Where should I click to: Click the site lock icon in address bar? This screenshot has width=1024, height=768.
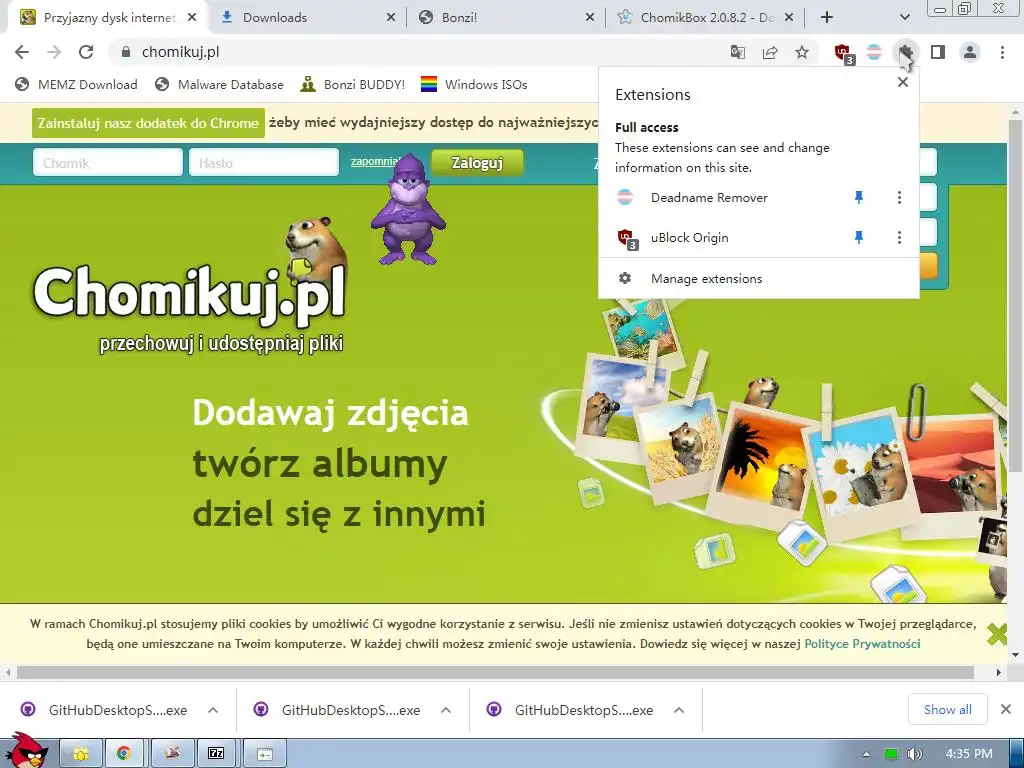126,52
